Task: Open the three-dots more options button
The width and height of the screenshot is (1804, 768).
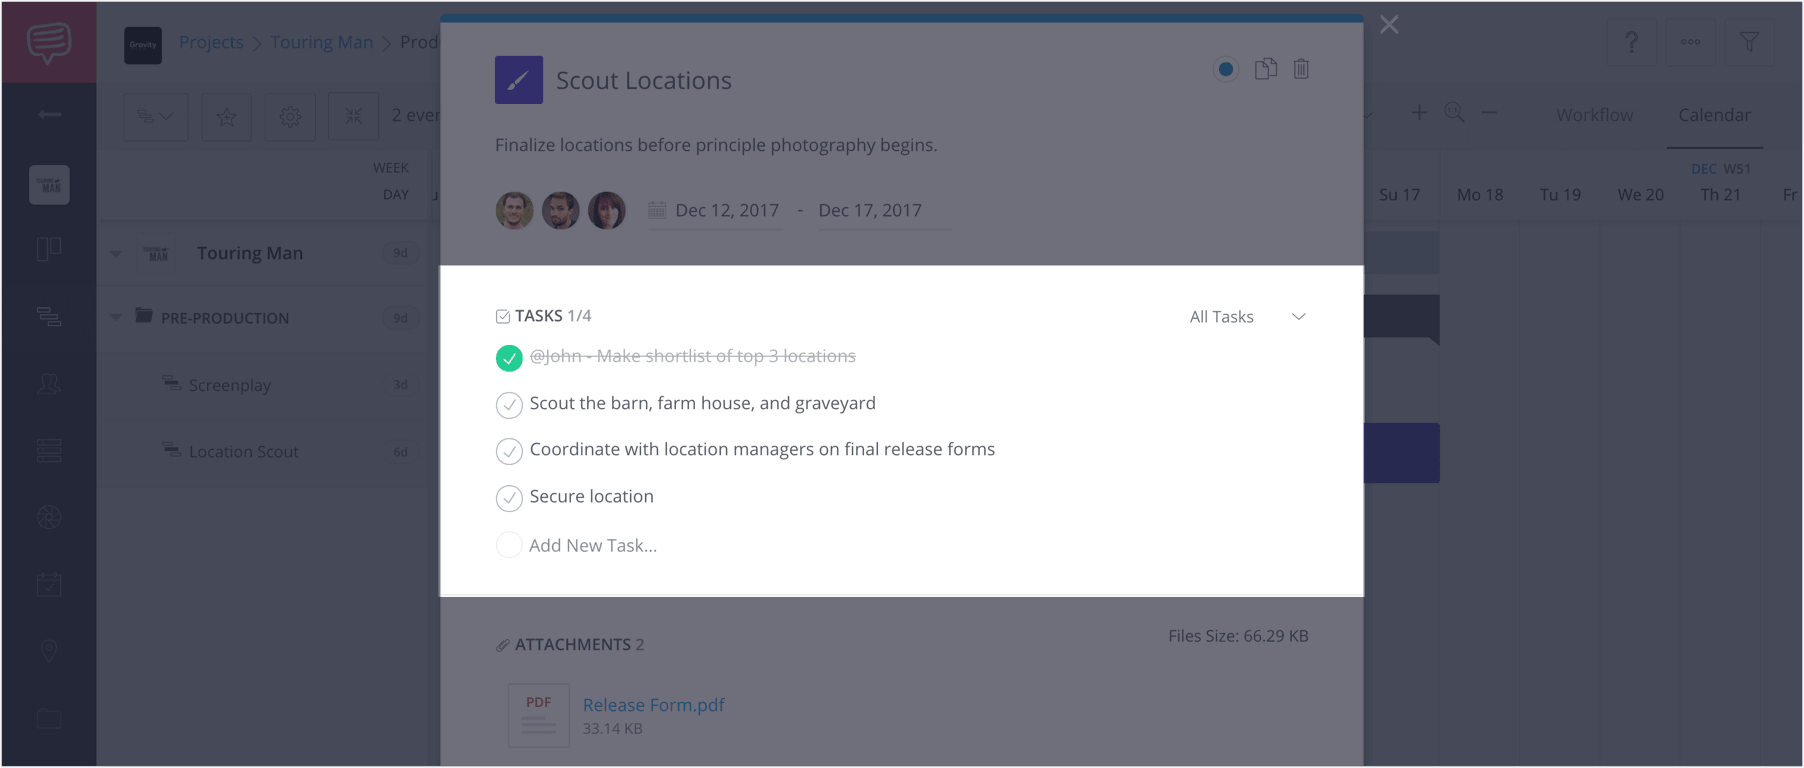Action: click(1691, 42)
